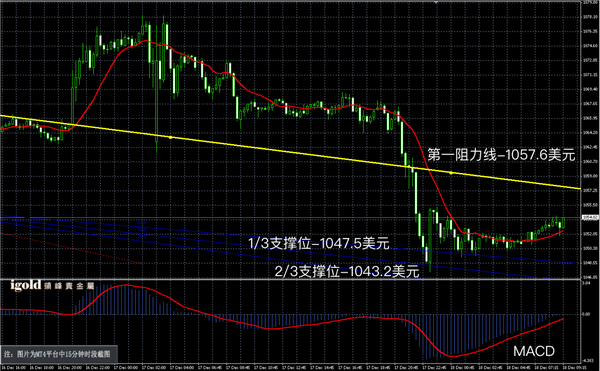Image resolution: width=600 pixels, height=371 pixels.
Task: Select the yellow trendline's right anchor point
Action: pos(451,173)
